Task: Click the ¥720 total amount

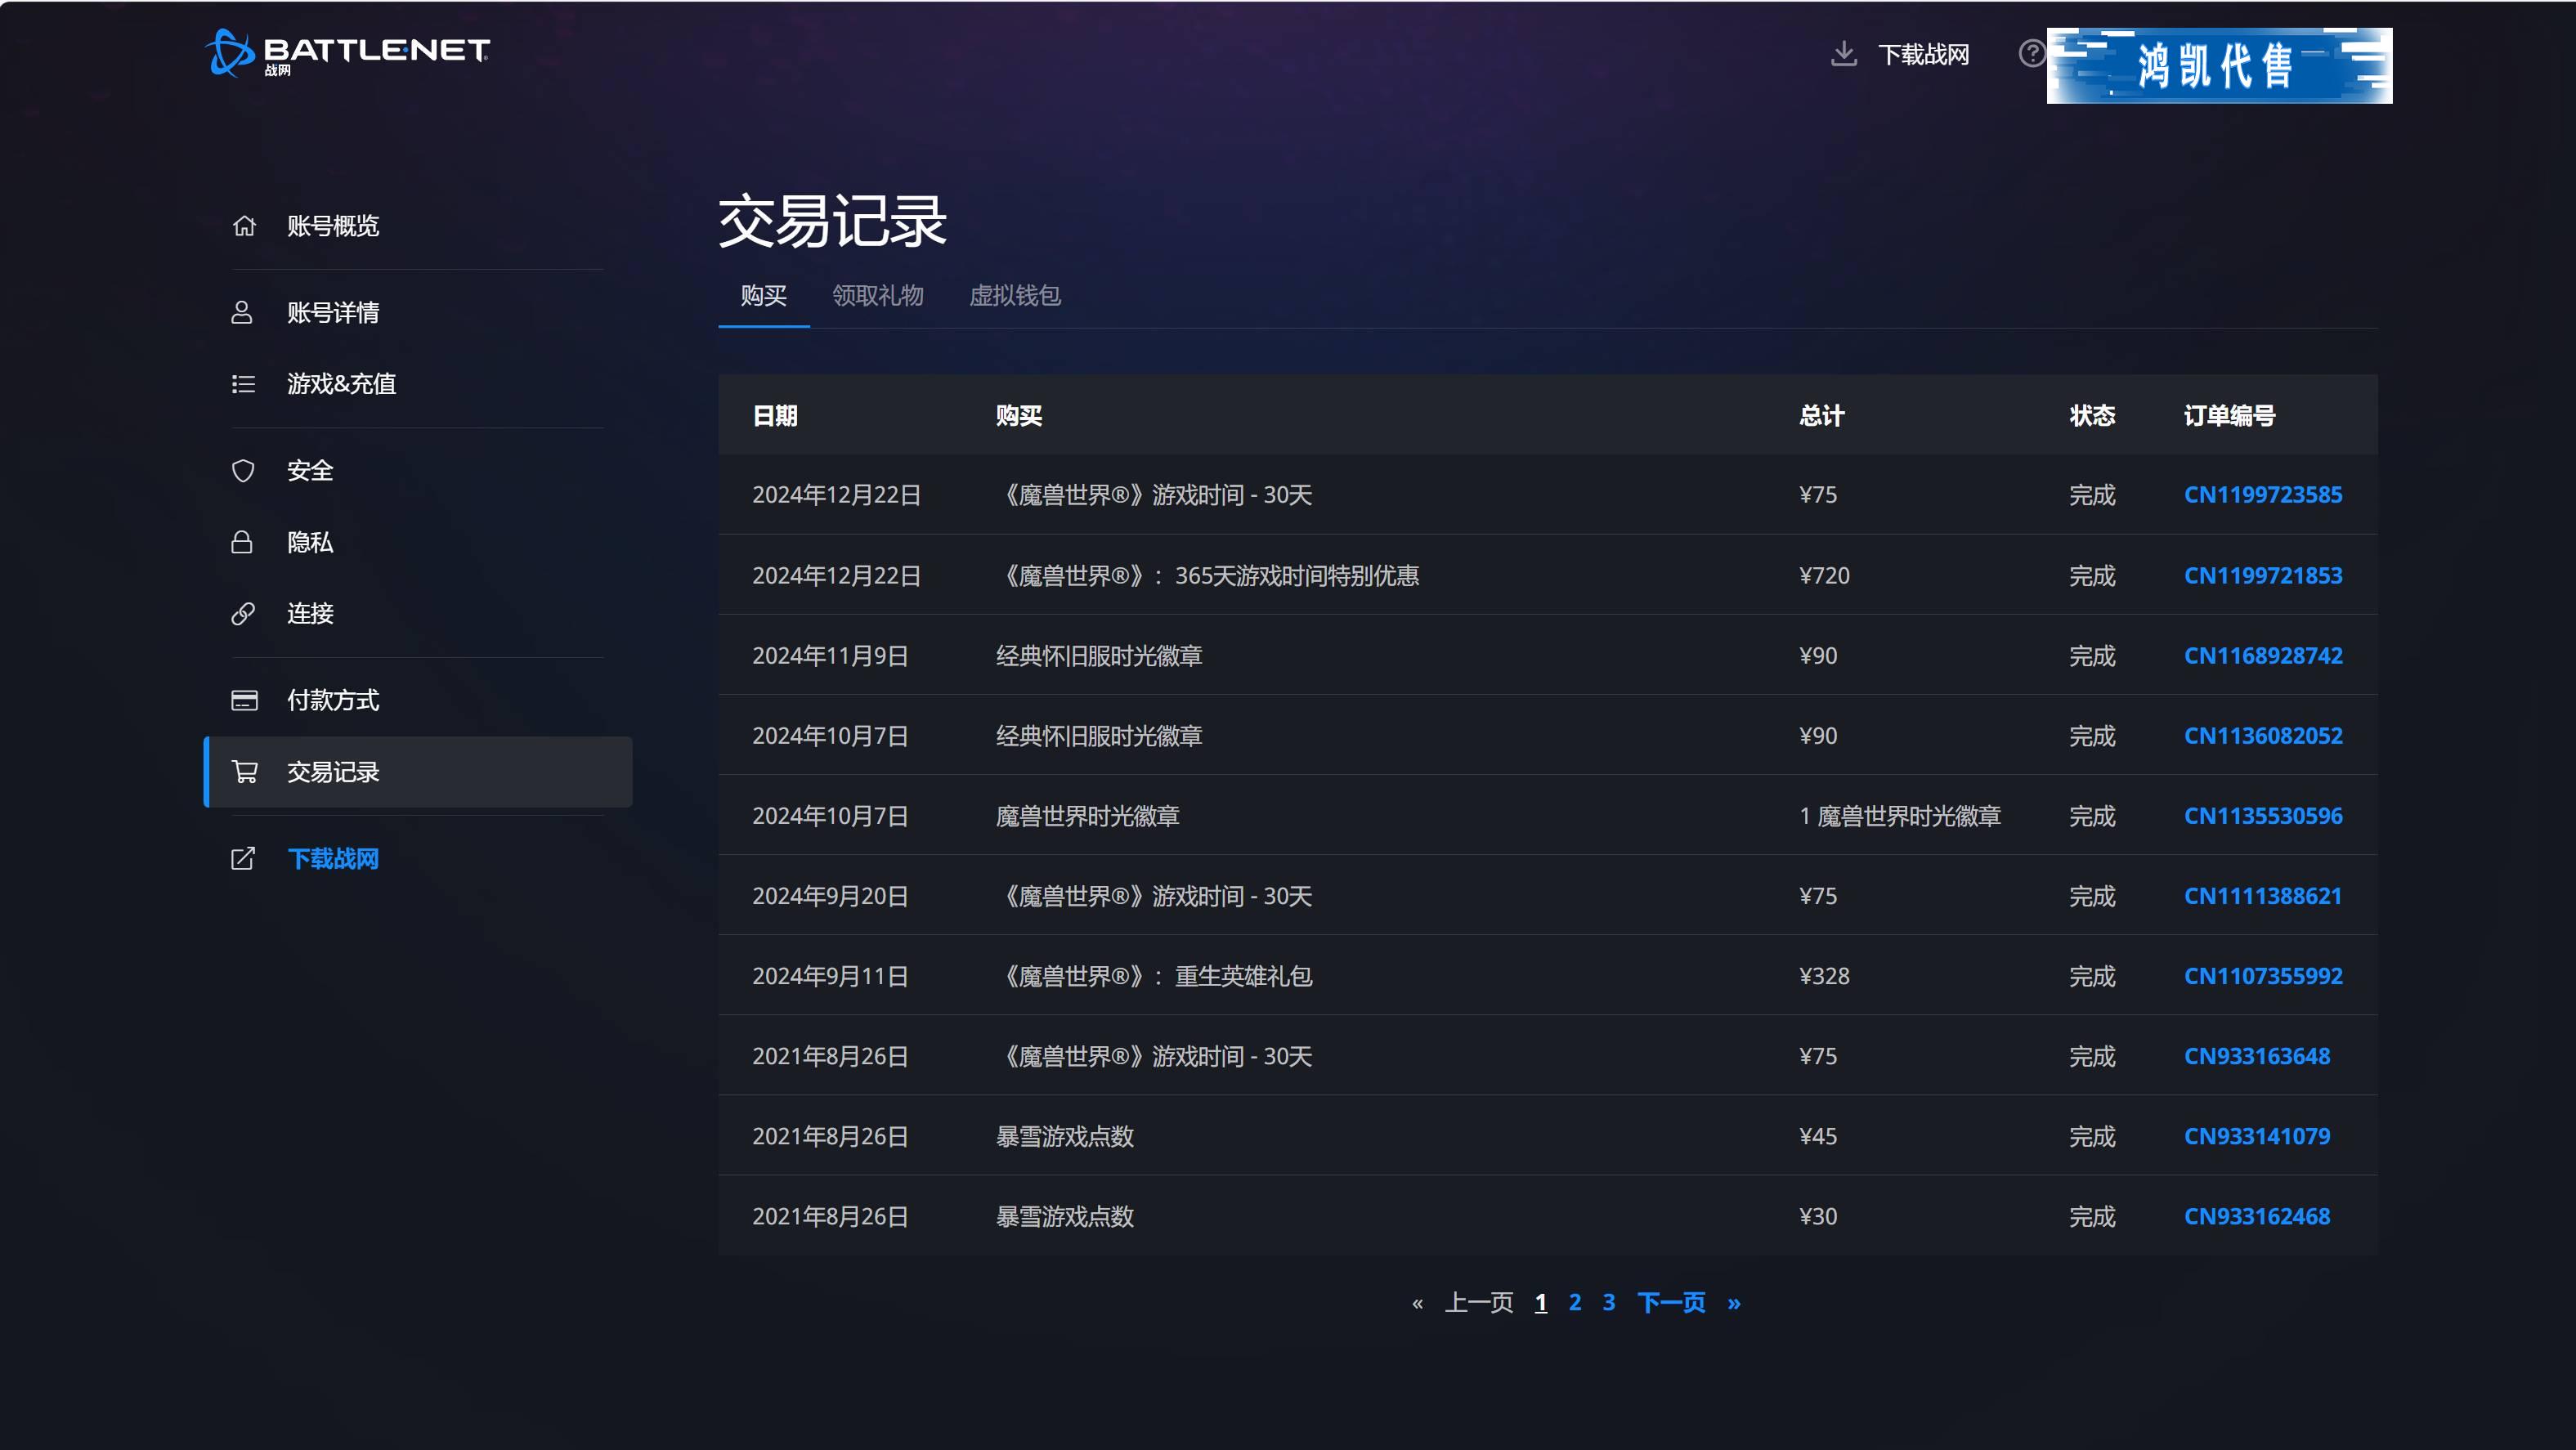Action: coord(1824,575)
